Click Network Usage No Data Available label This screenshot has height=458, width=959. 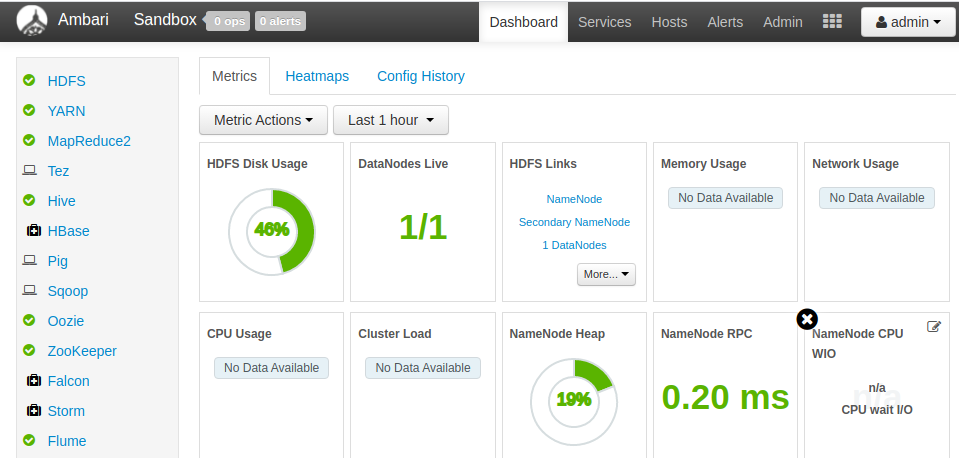pos(877,198)
